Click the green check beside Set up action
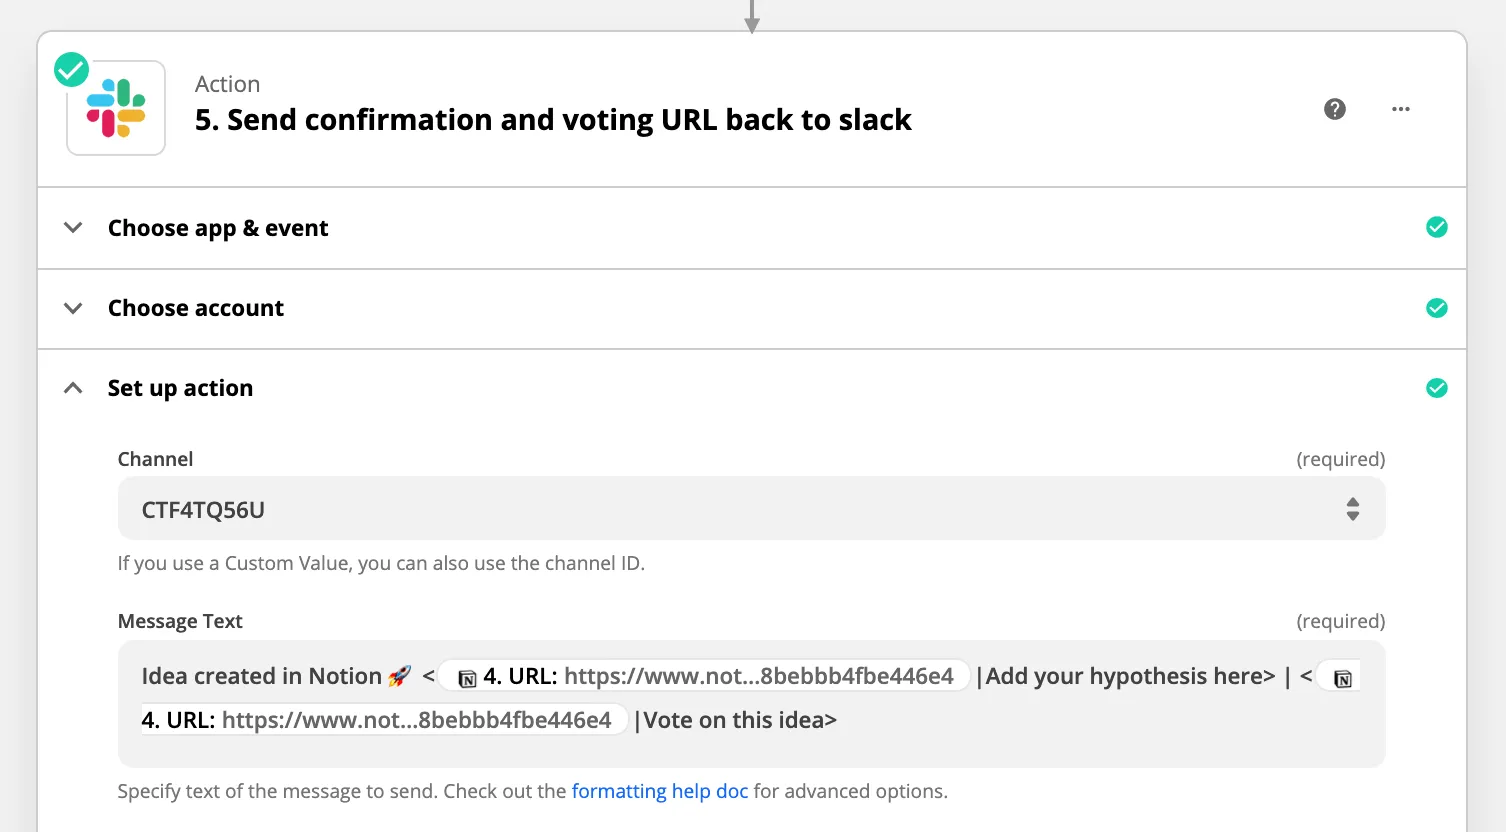 [x=1437, y=388]
